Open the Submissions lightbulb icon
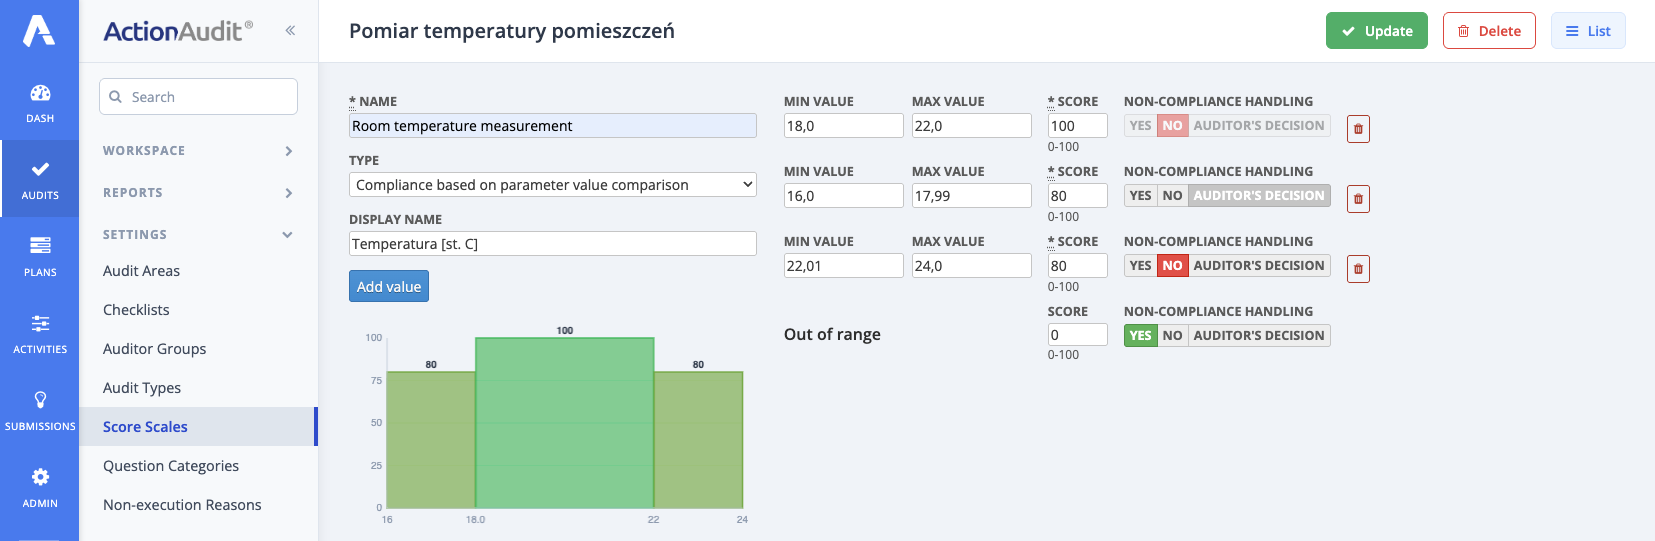The width and height of the screenshot is (1655, 541). coord(40,409)
